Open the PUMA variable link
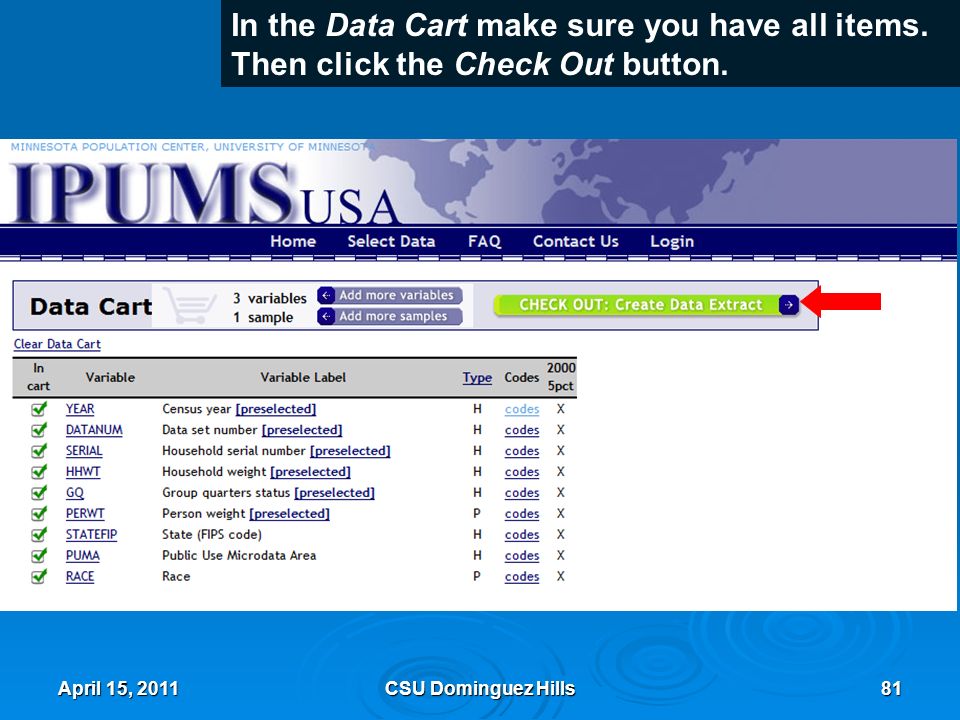Viewport: 960px width, 720px height. coord(83,555)
